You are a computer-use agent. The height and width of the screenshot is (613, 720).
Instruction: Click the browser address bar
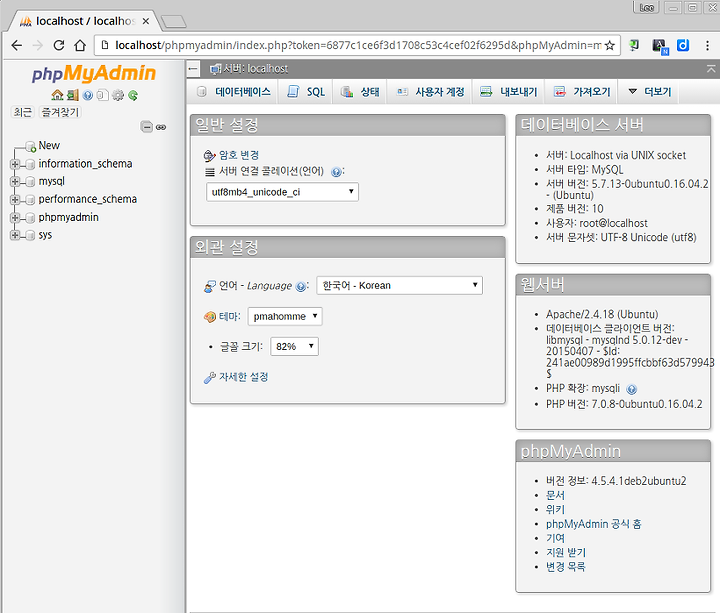coord(357,45)
